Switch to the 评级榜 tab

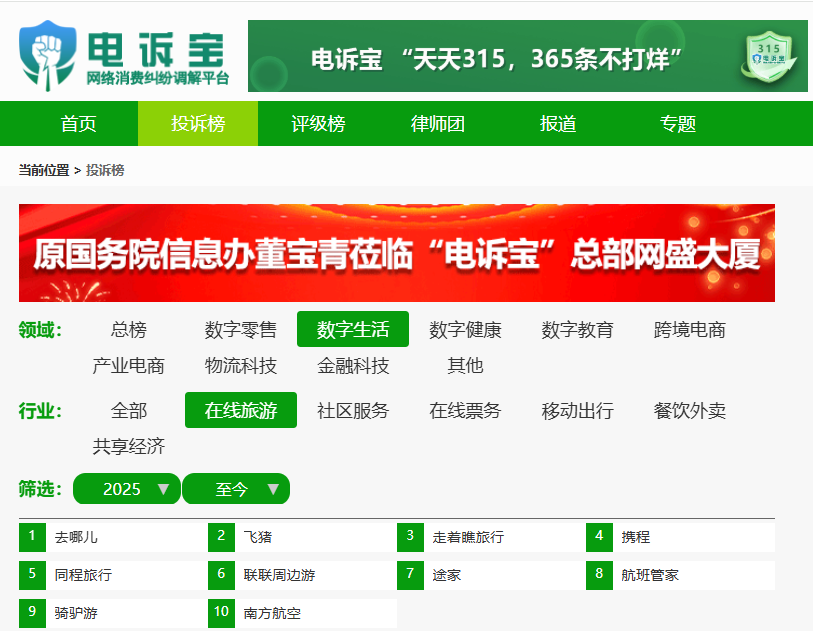[318, 123]
